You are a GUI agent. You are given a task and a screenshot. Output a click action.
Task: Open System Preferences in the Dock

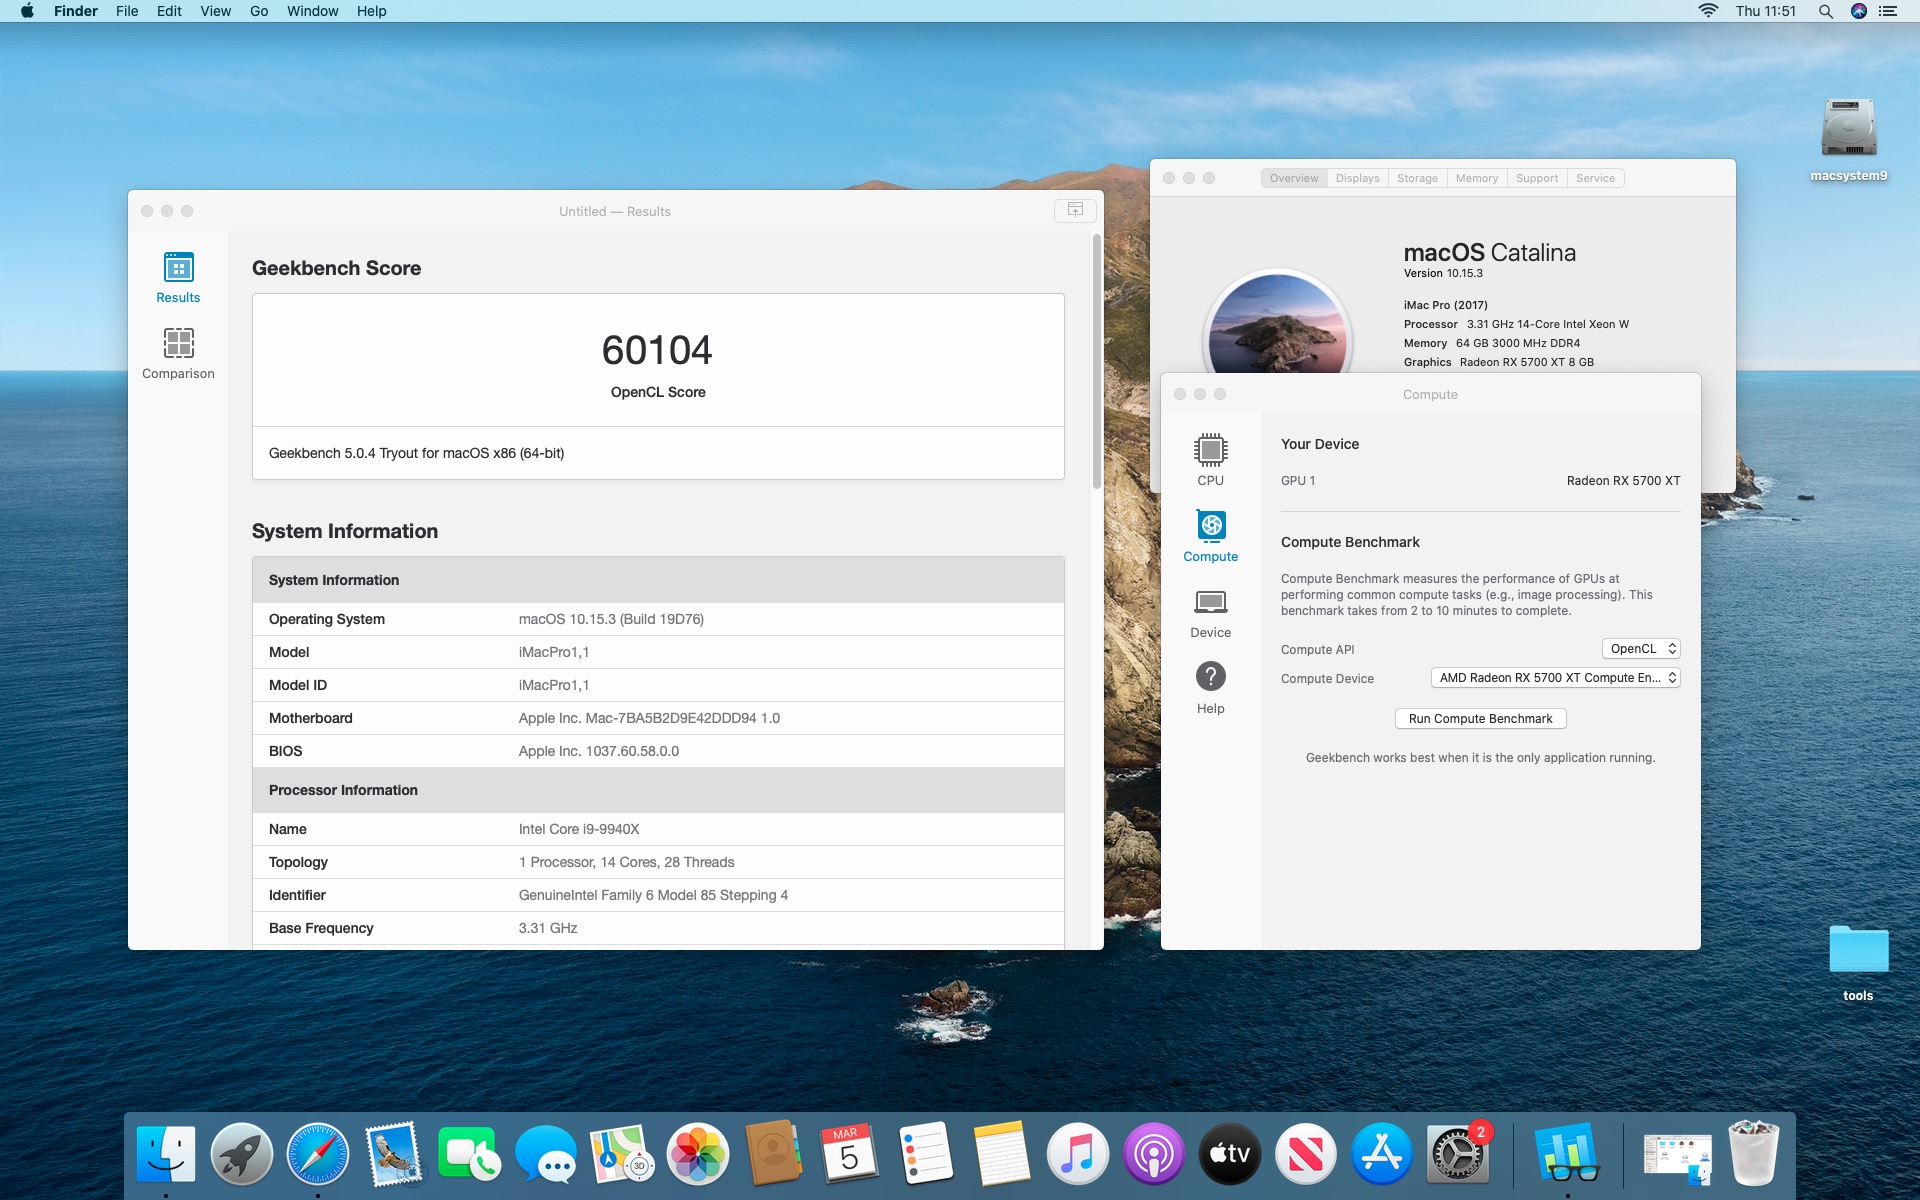coord(1458,1154)
